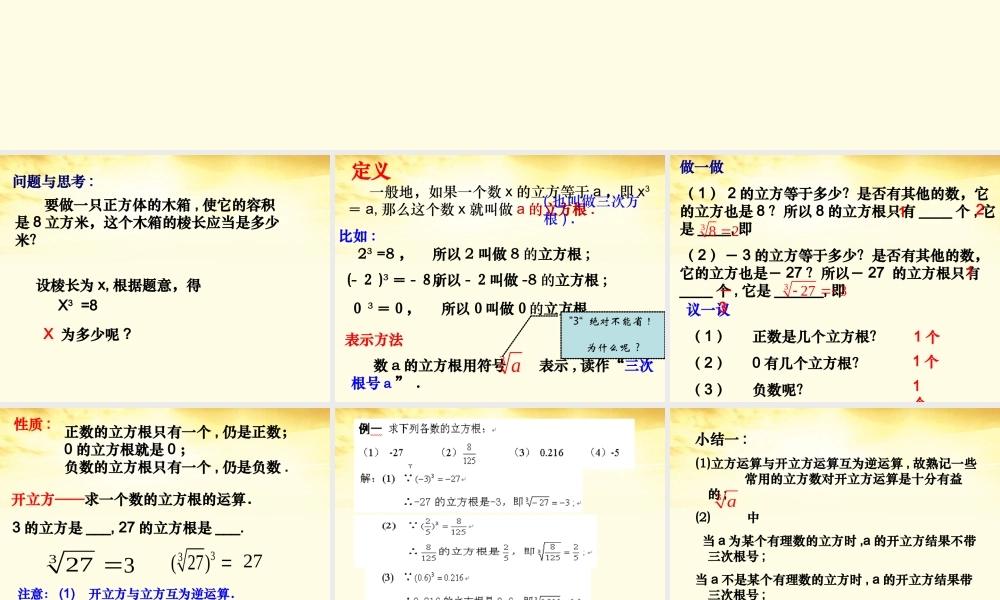
Task: Click the value 0.216 in example (3)
Action: pos(552,453)
